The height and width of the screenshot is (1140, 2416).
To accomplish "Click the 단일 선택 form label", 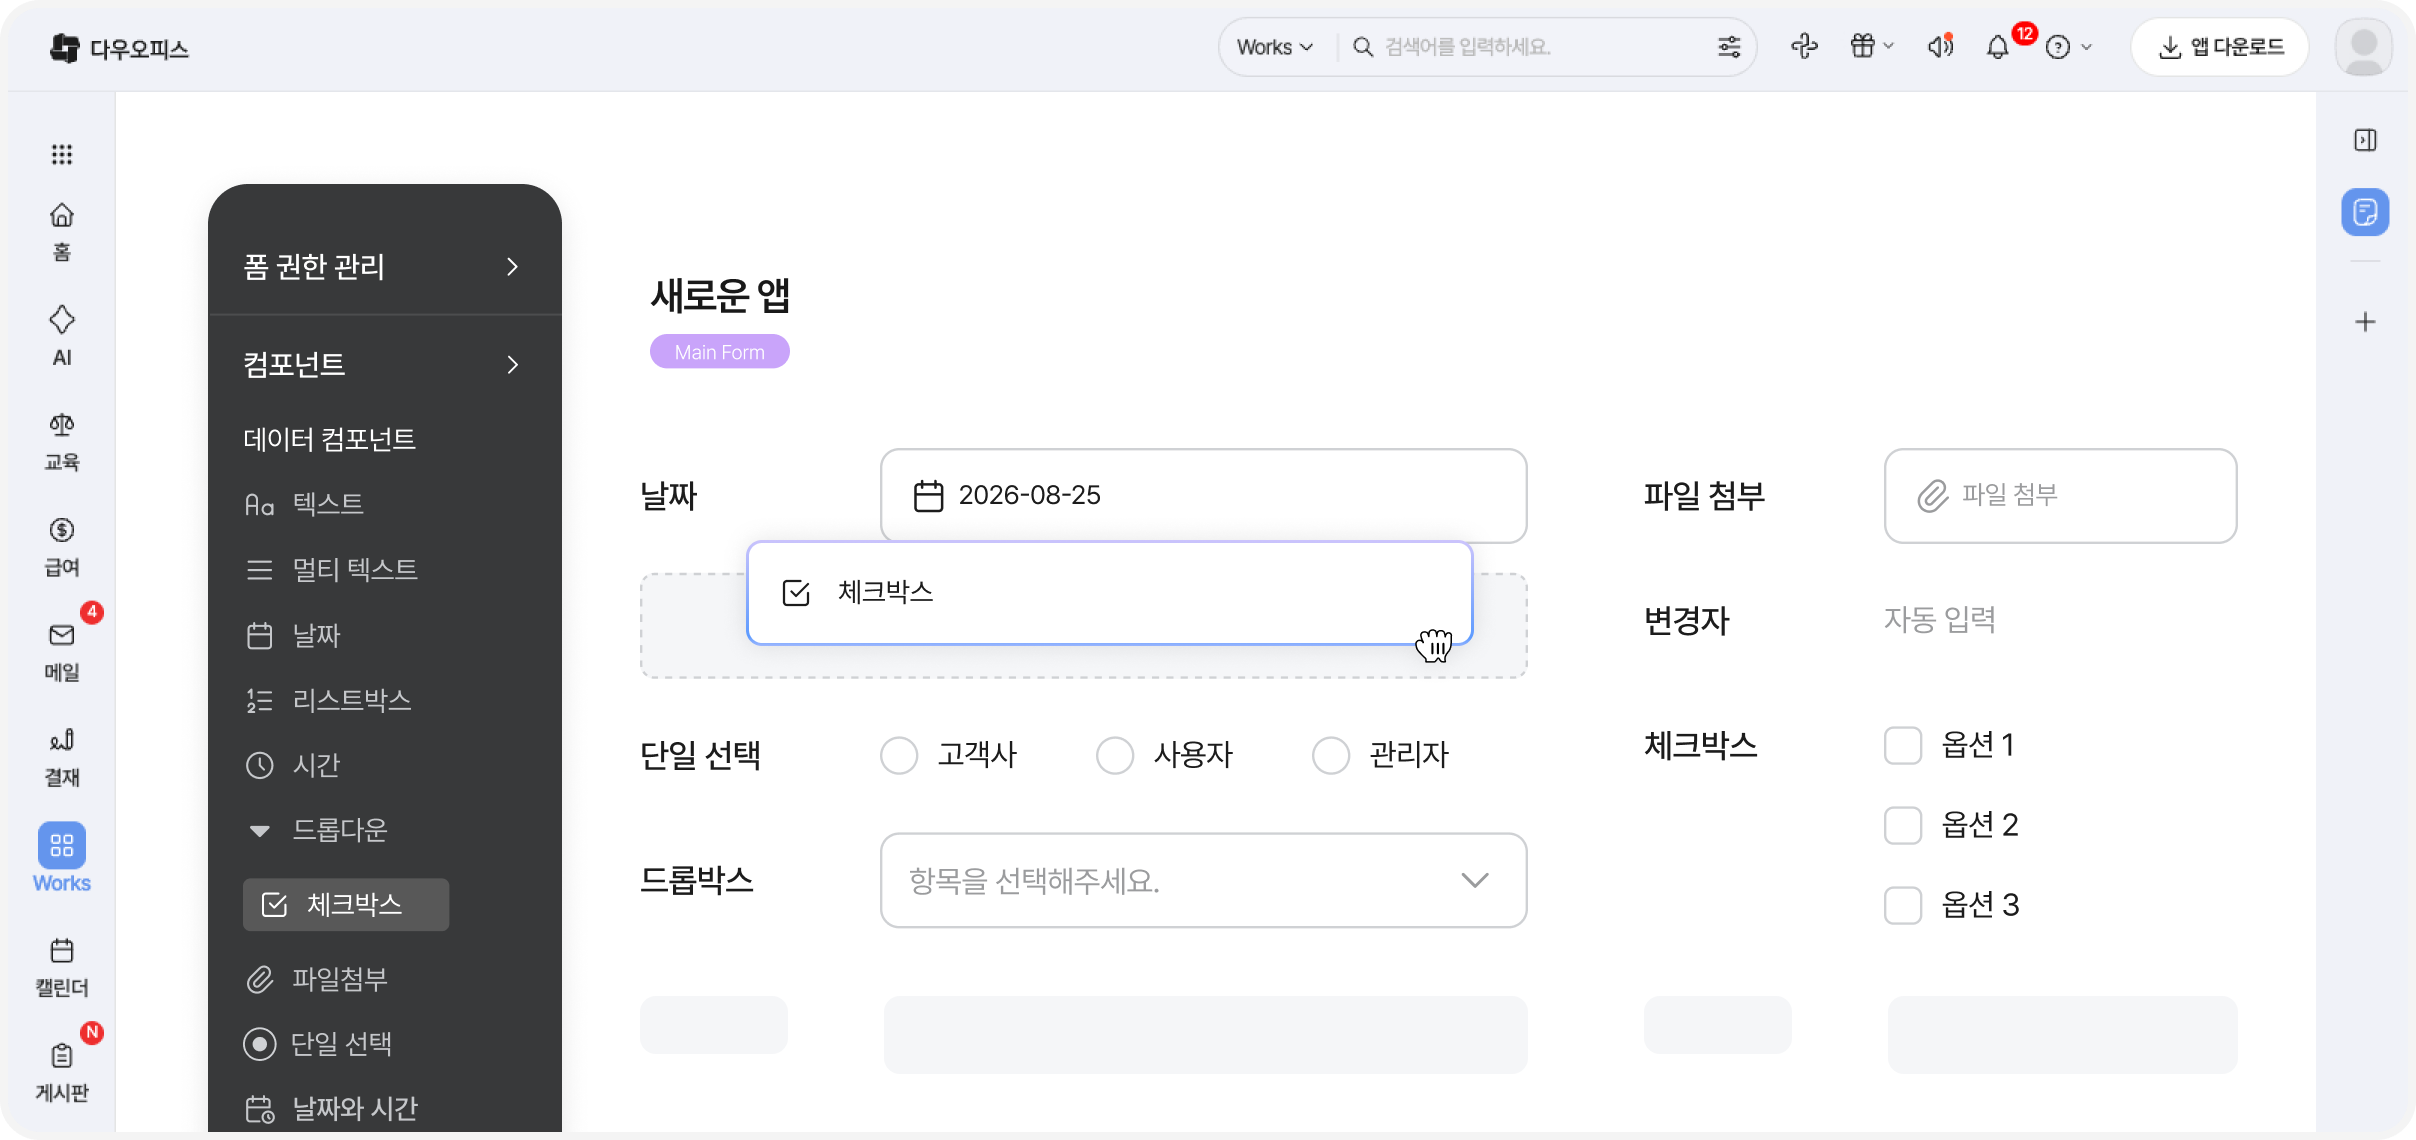I will (x=700, y=755).
